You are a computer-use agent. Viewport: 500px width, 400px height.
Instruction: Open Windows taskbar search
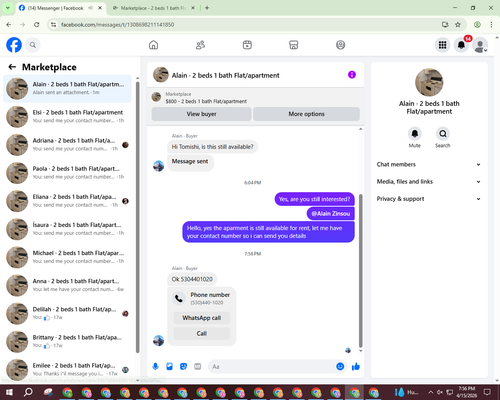[x=28, y=392]
